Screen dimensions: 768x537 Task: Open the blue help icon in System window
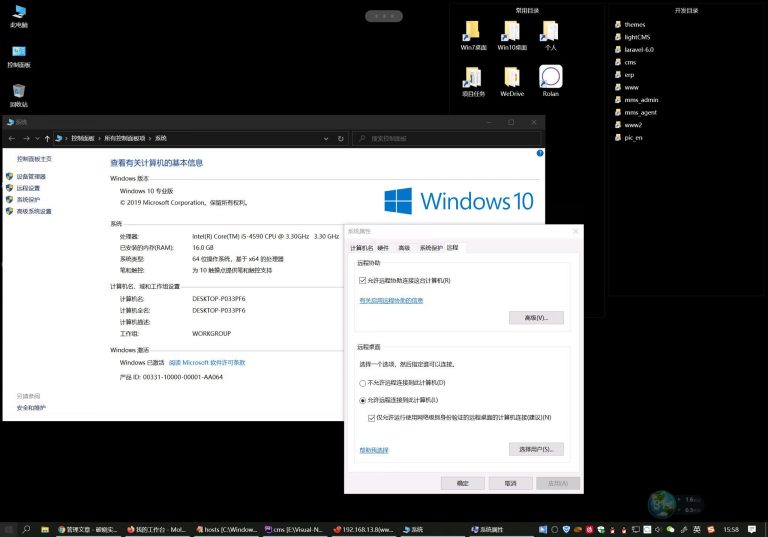540,153
